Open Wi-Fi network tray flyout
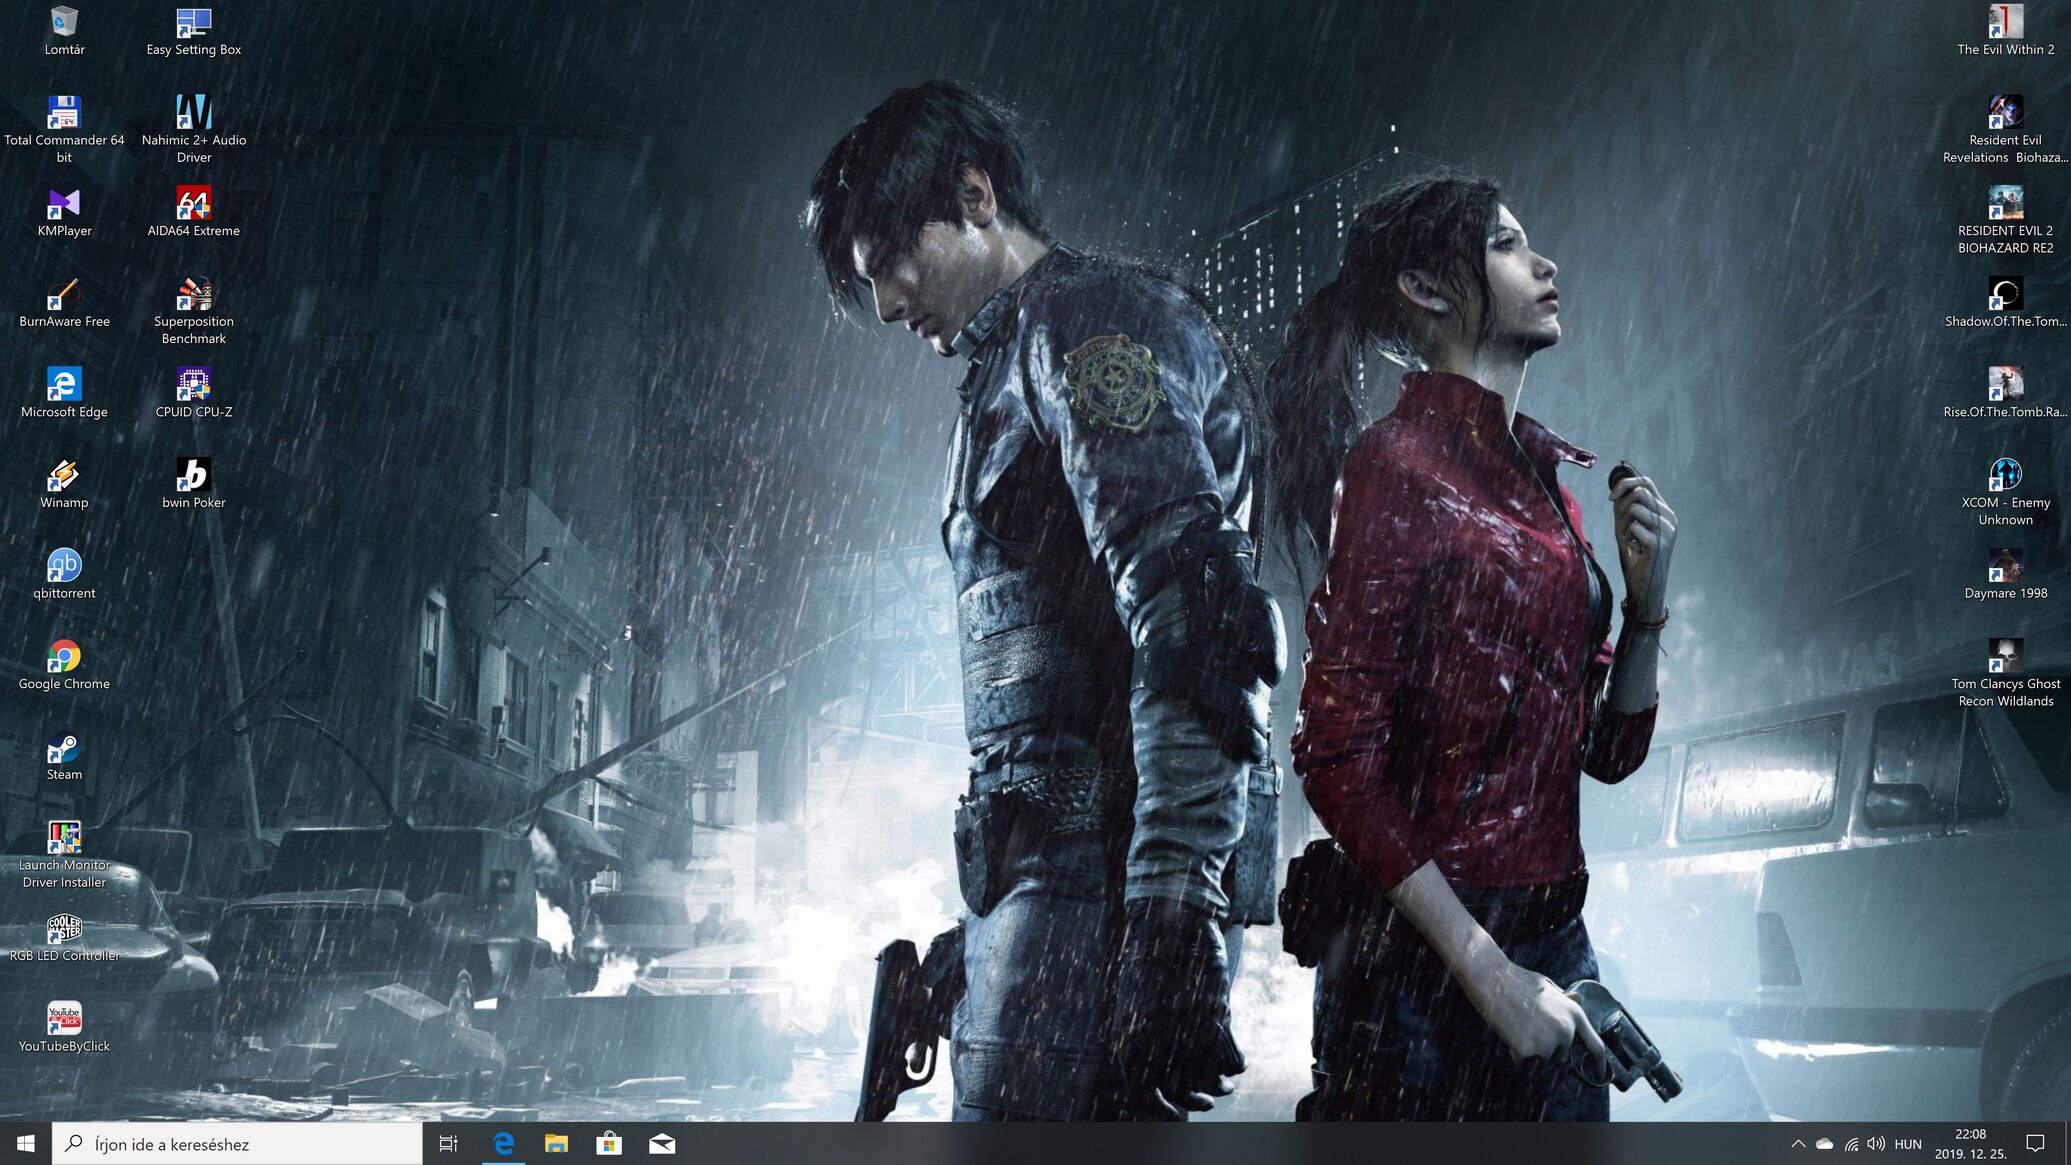 click(1851, 1143)
